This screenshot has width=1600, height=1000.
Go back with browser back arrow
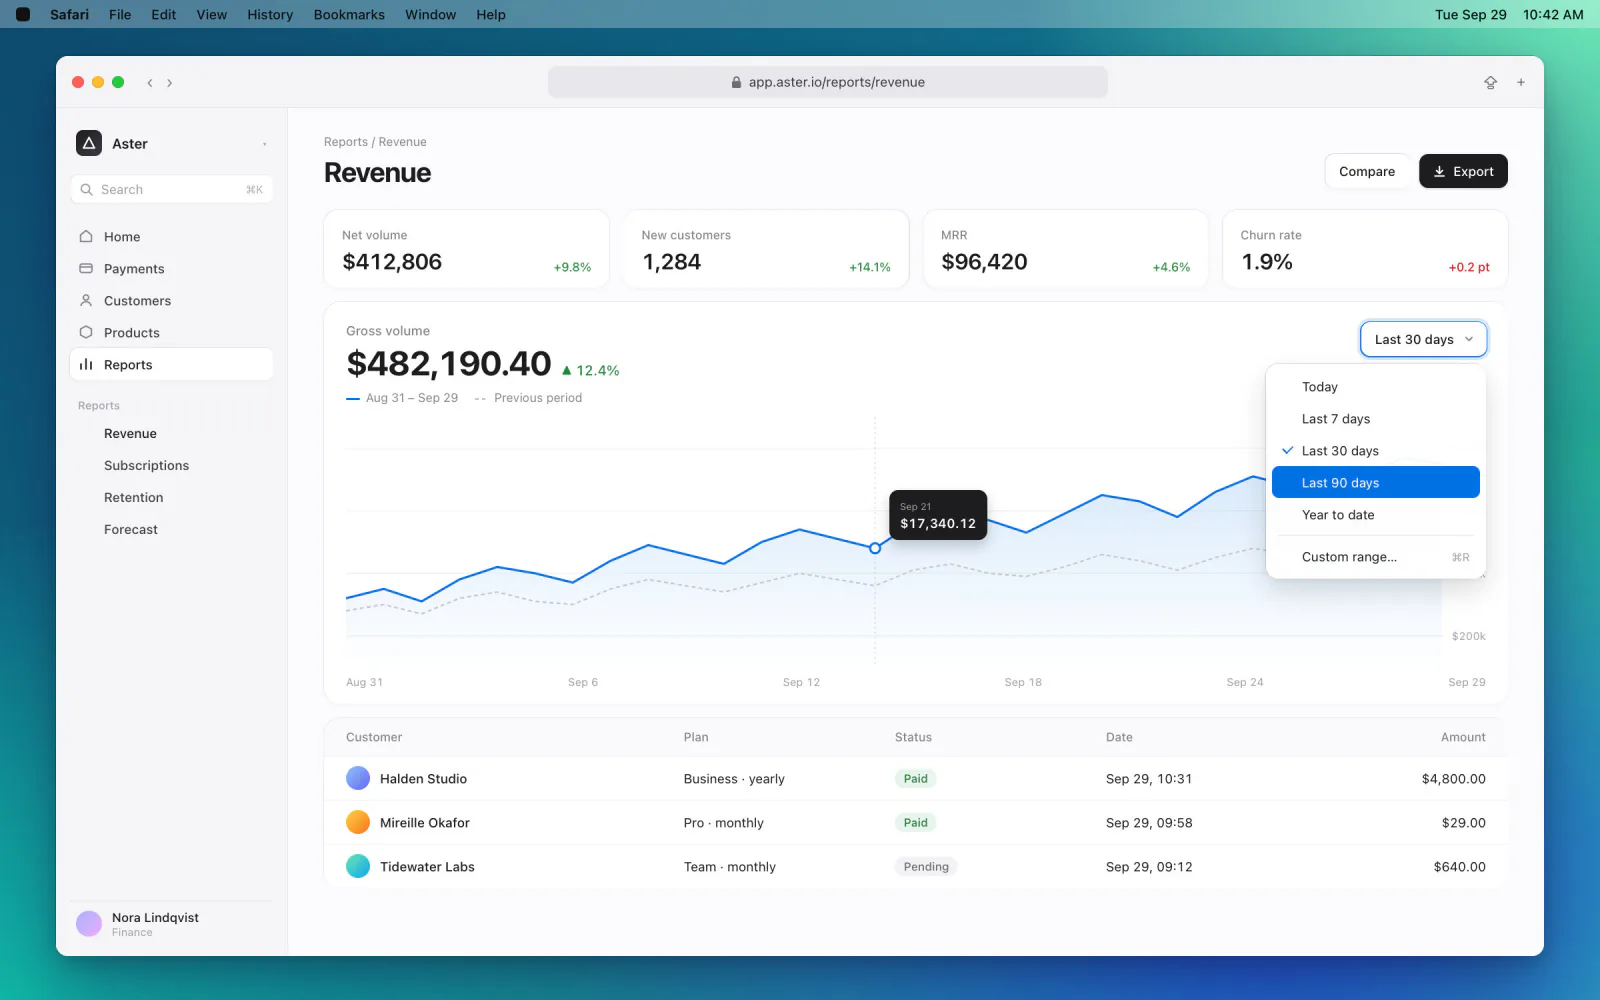tap(150, 83)
